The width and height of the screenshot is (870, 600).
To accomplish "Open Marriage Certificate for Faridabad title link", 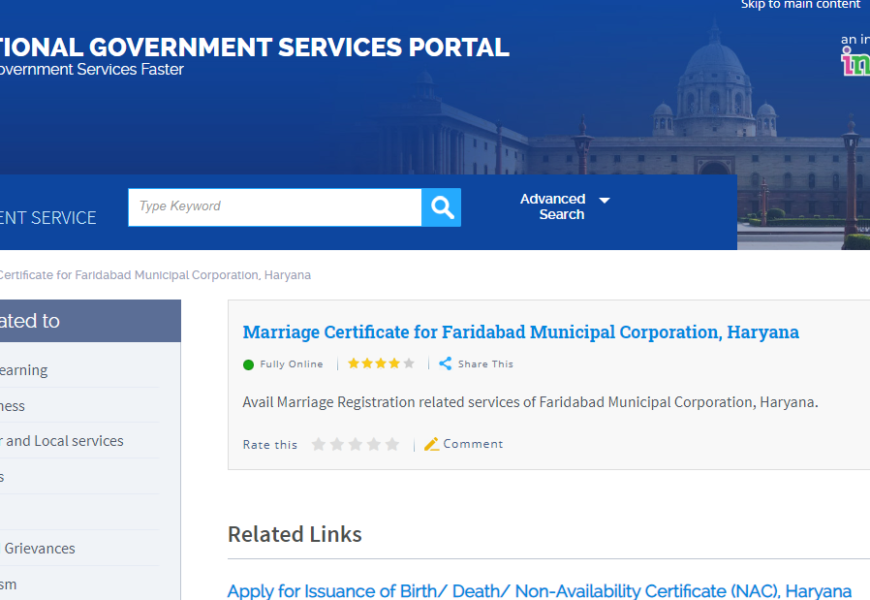I will click(x=520, y=332).
